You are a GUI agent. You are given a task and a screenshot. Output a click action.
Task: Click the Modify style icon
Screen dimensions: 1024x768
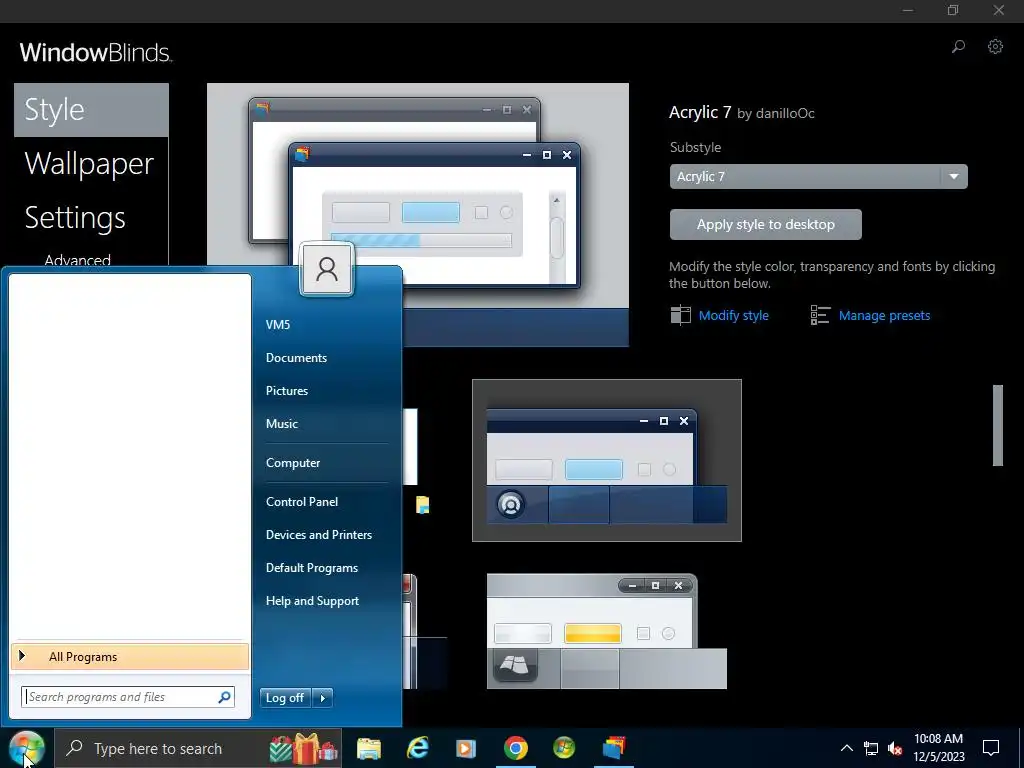680,315
